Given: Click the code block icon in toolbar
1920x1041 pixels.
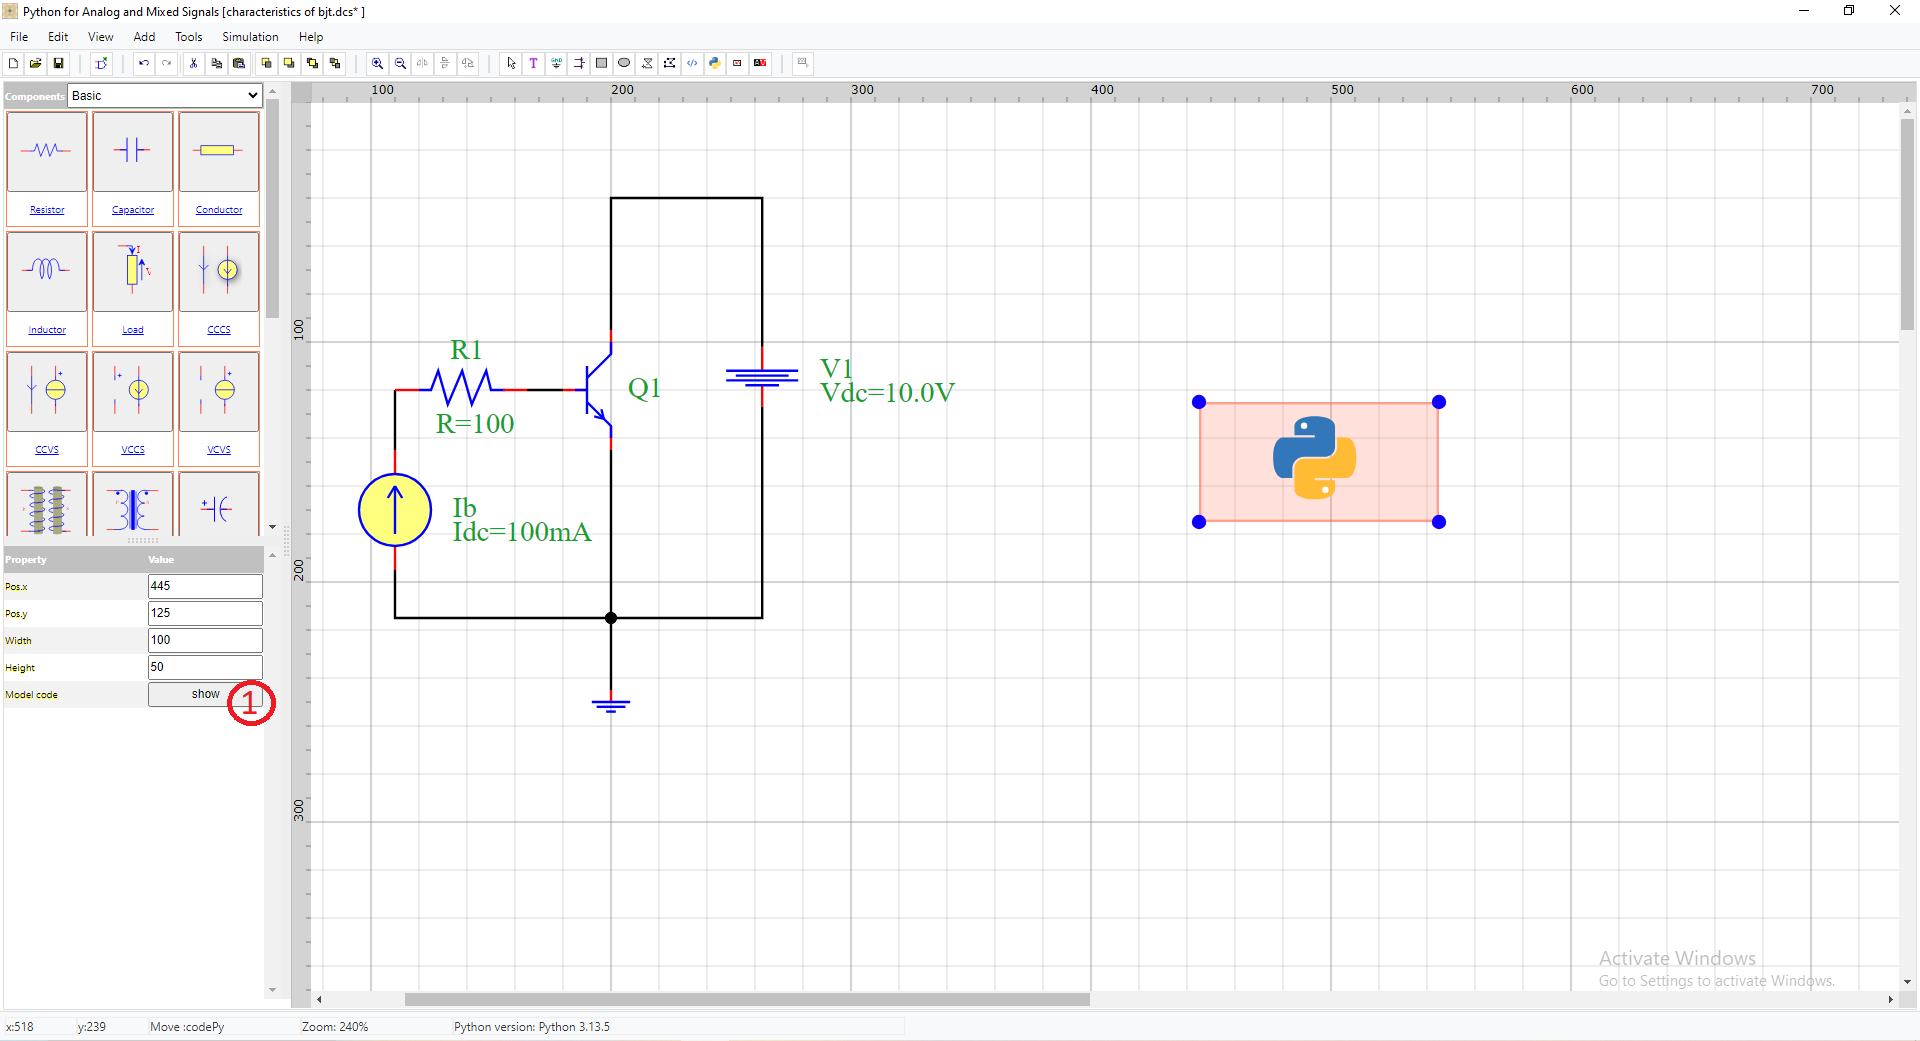Looking at the screenshot, I should (x=692, y=63).
